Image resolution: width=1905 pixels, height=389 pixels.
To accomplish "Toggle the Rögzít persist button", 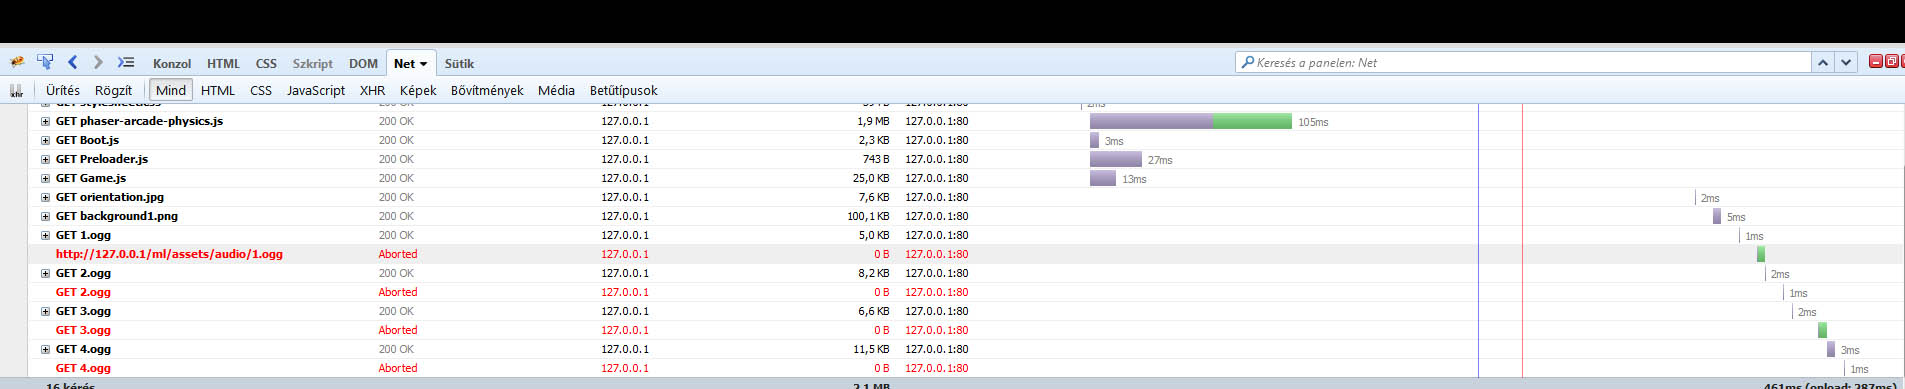I will pyautogui.click(x=113, y=90).
